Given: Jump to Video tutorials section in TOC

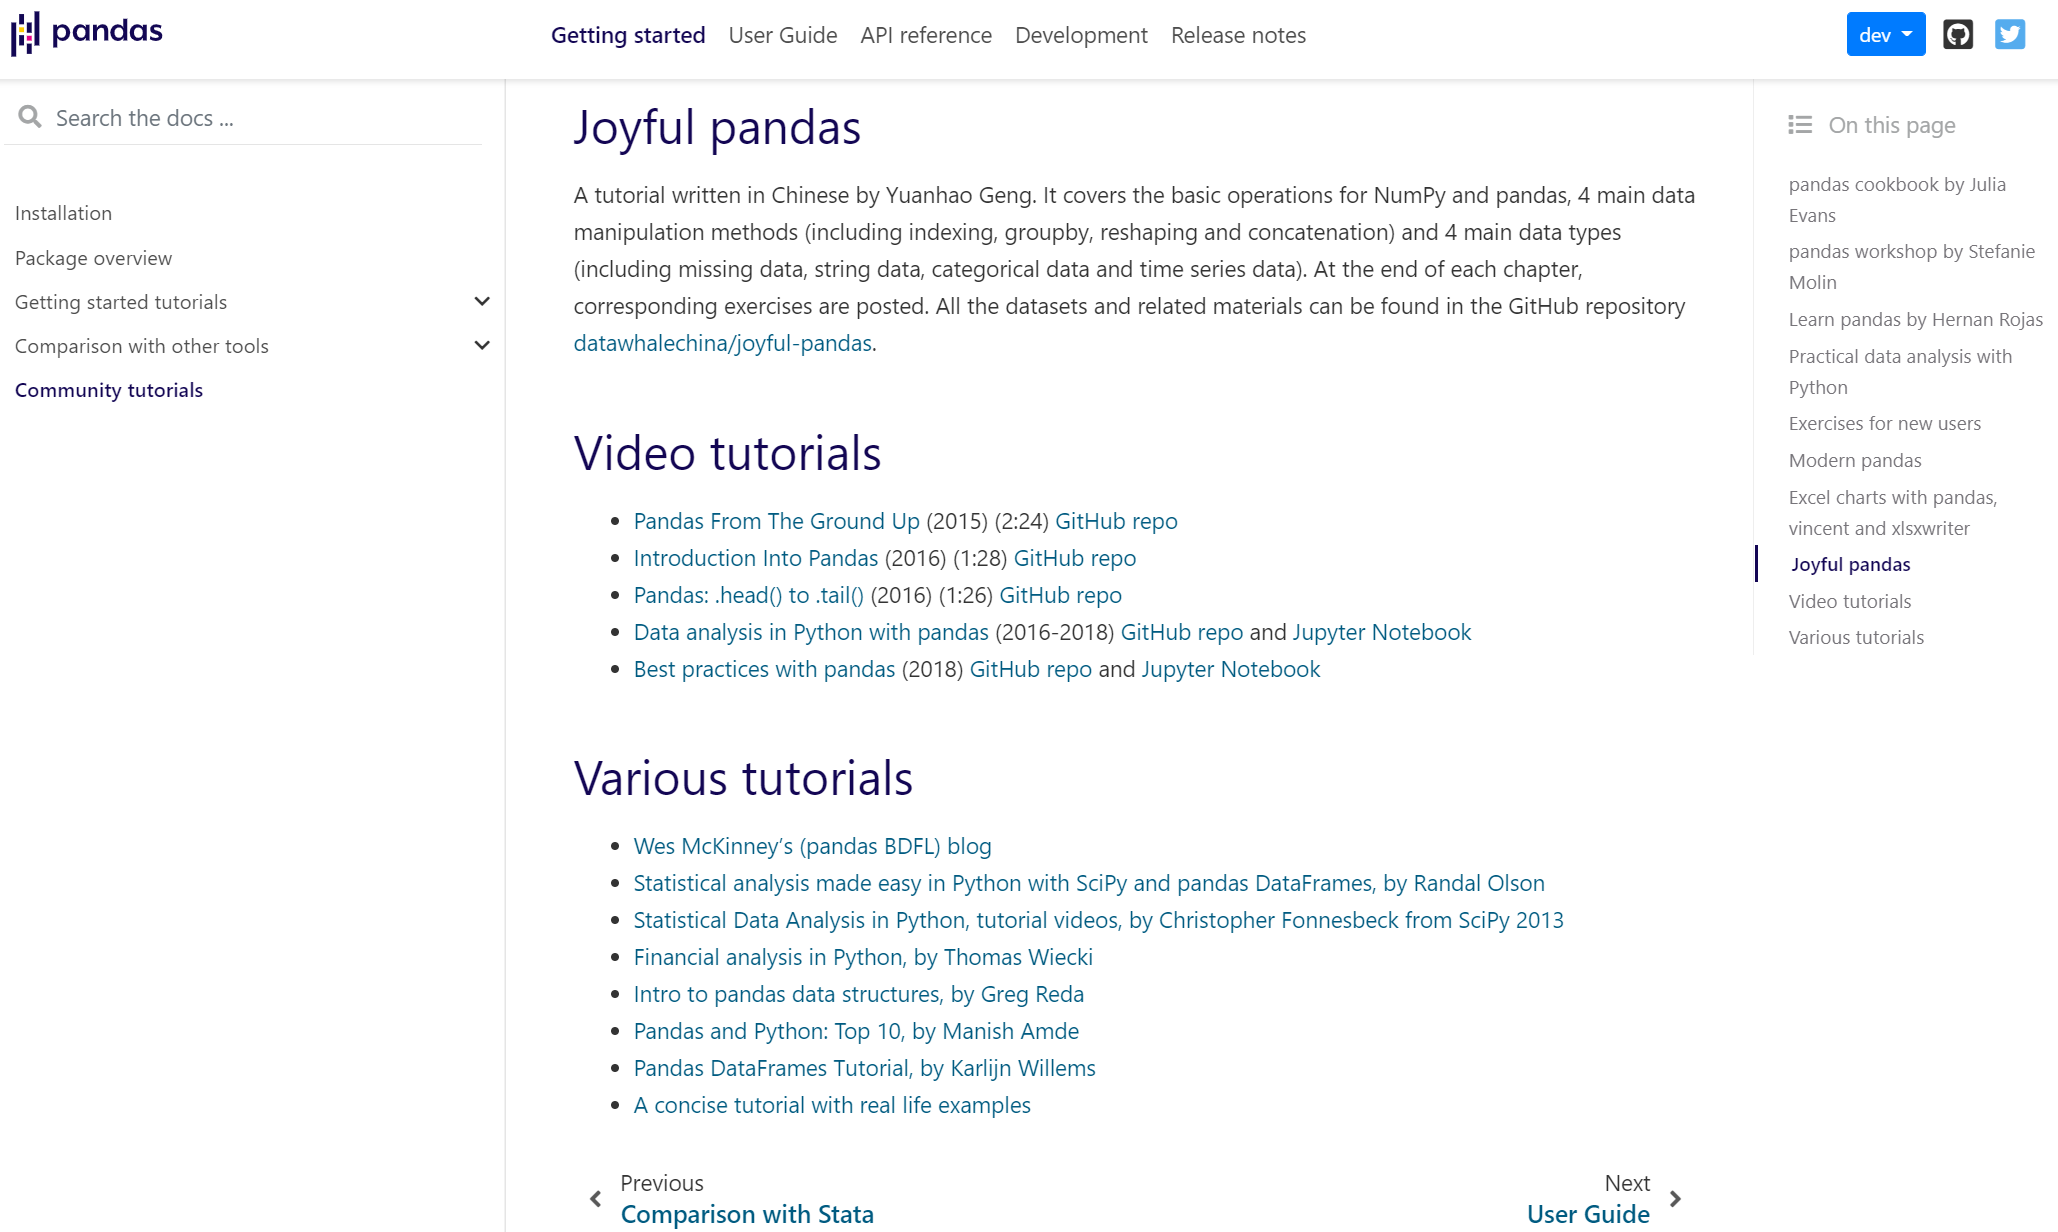Looking at the screenshot, I should (x=1849, y=601).
